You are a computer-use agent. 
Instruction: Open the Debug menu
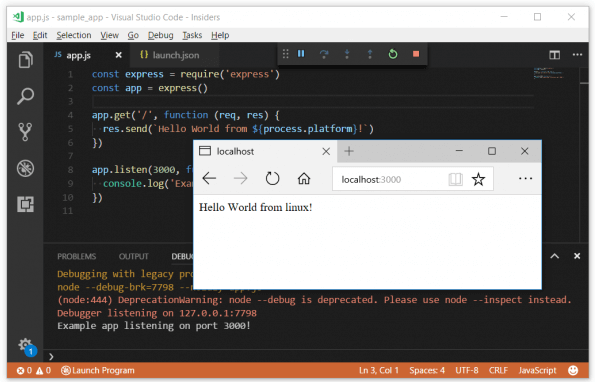(x=161, y=35)
